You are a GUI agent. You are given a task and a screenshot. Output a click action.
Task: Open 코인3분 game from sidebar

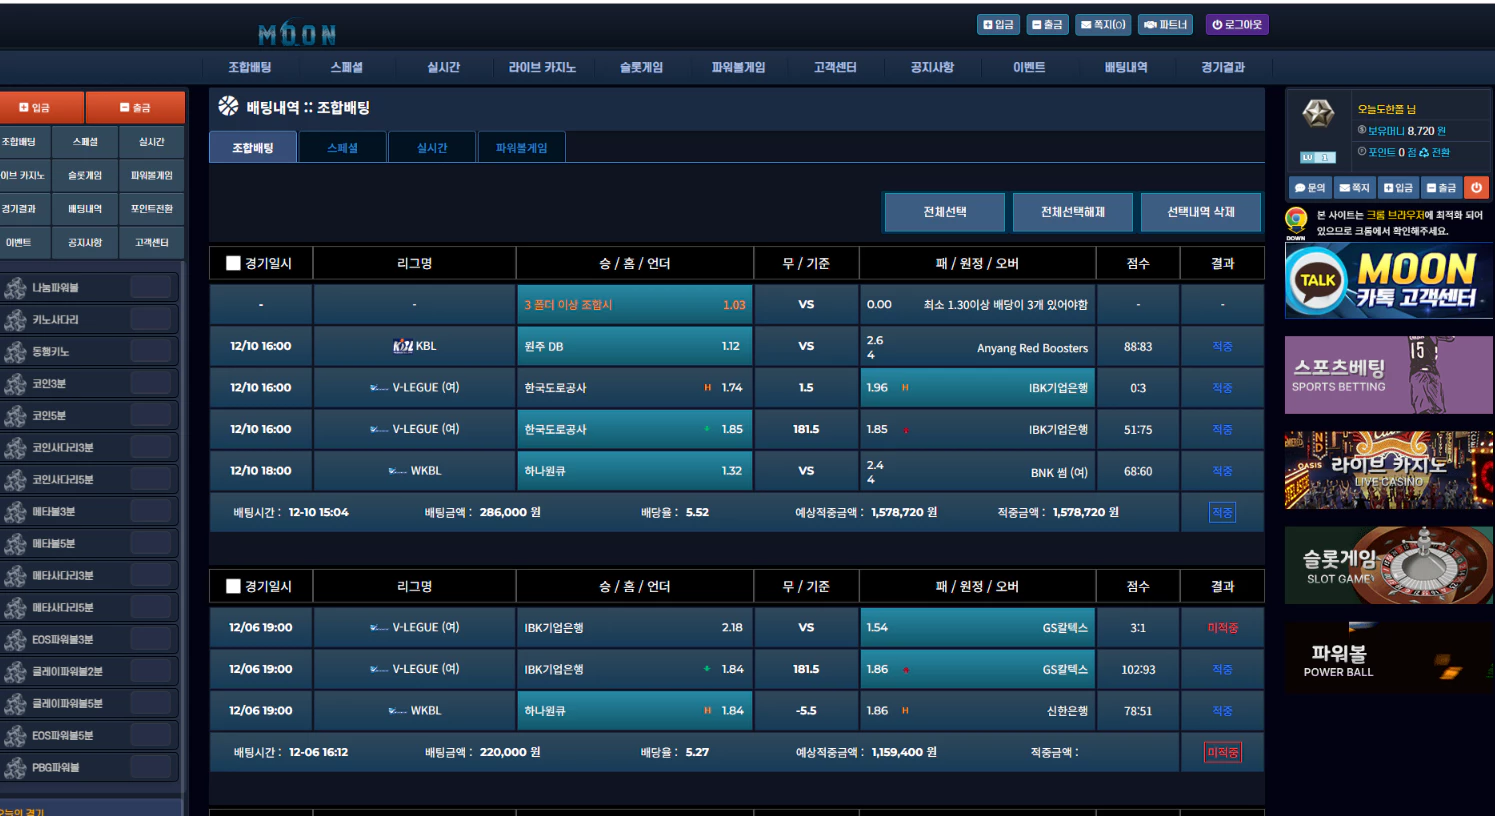89,384
